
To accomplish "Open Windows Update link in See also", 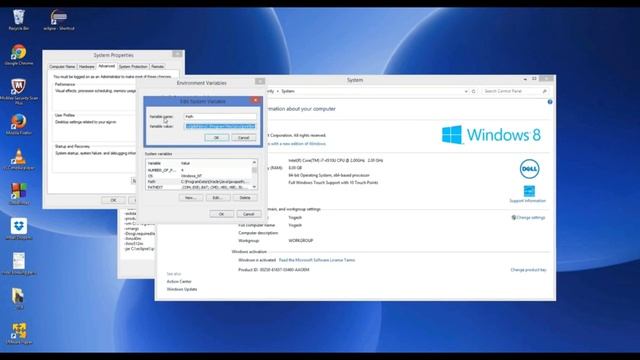I will [182, 289].
